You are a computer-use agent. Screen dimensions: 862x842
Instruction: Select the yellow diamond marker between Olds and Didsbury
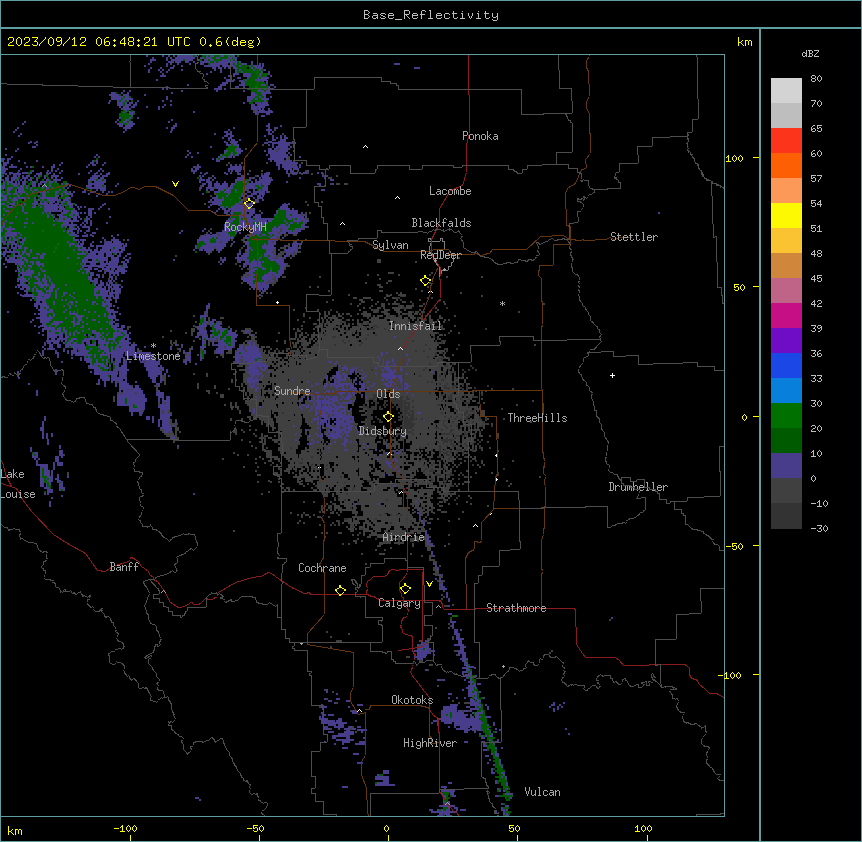(x=389, y=417)
